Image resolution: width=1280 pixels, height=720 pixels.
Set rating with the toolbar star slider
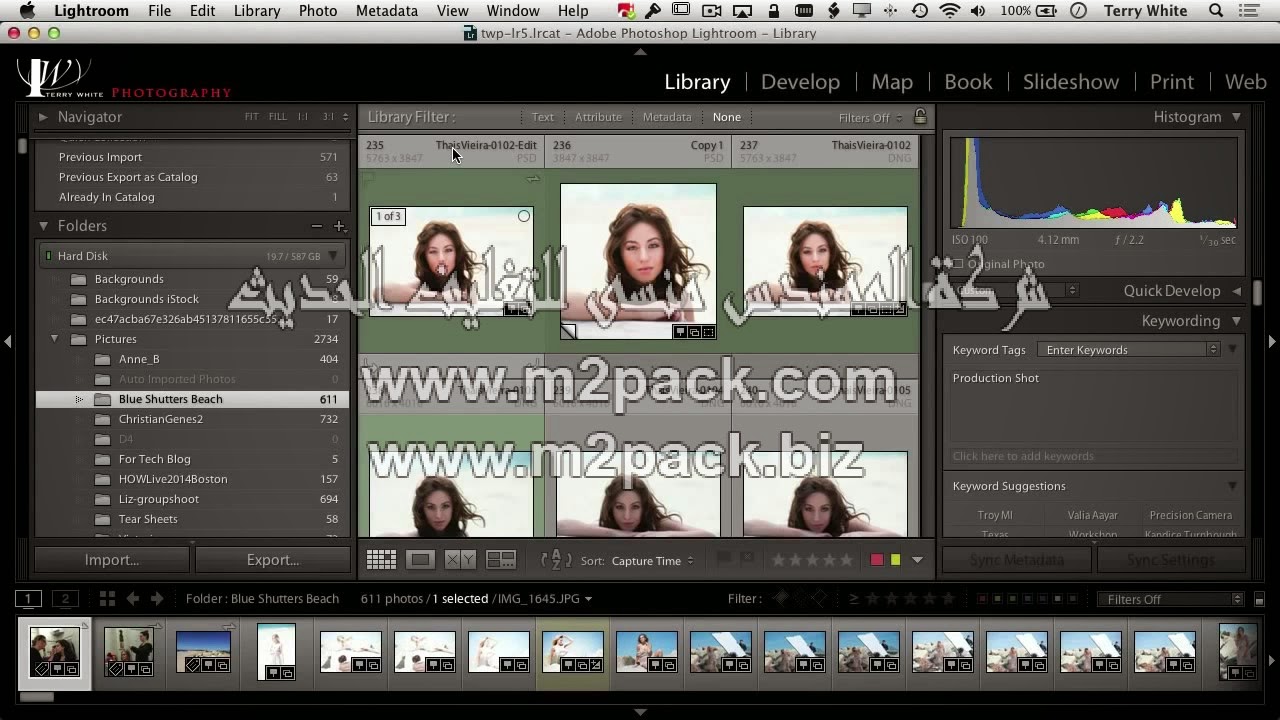pos(813,560)
